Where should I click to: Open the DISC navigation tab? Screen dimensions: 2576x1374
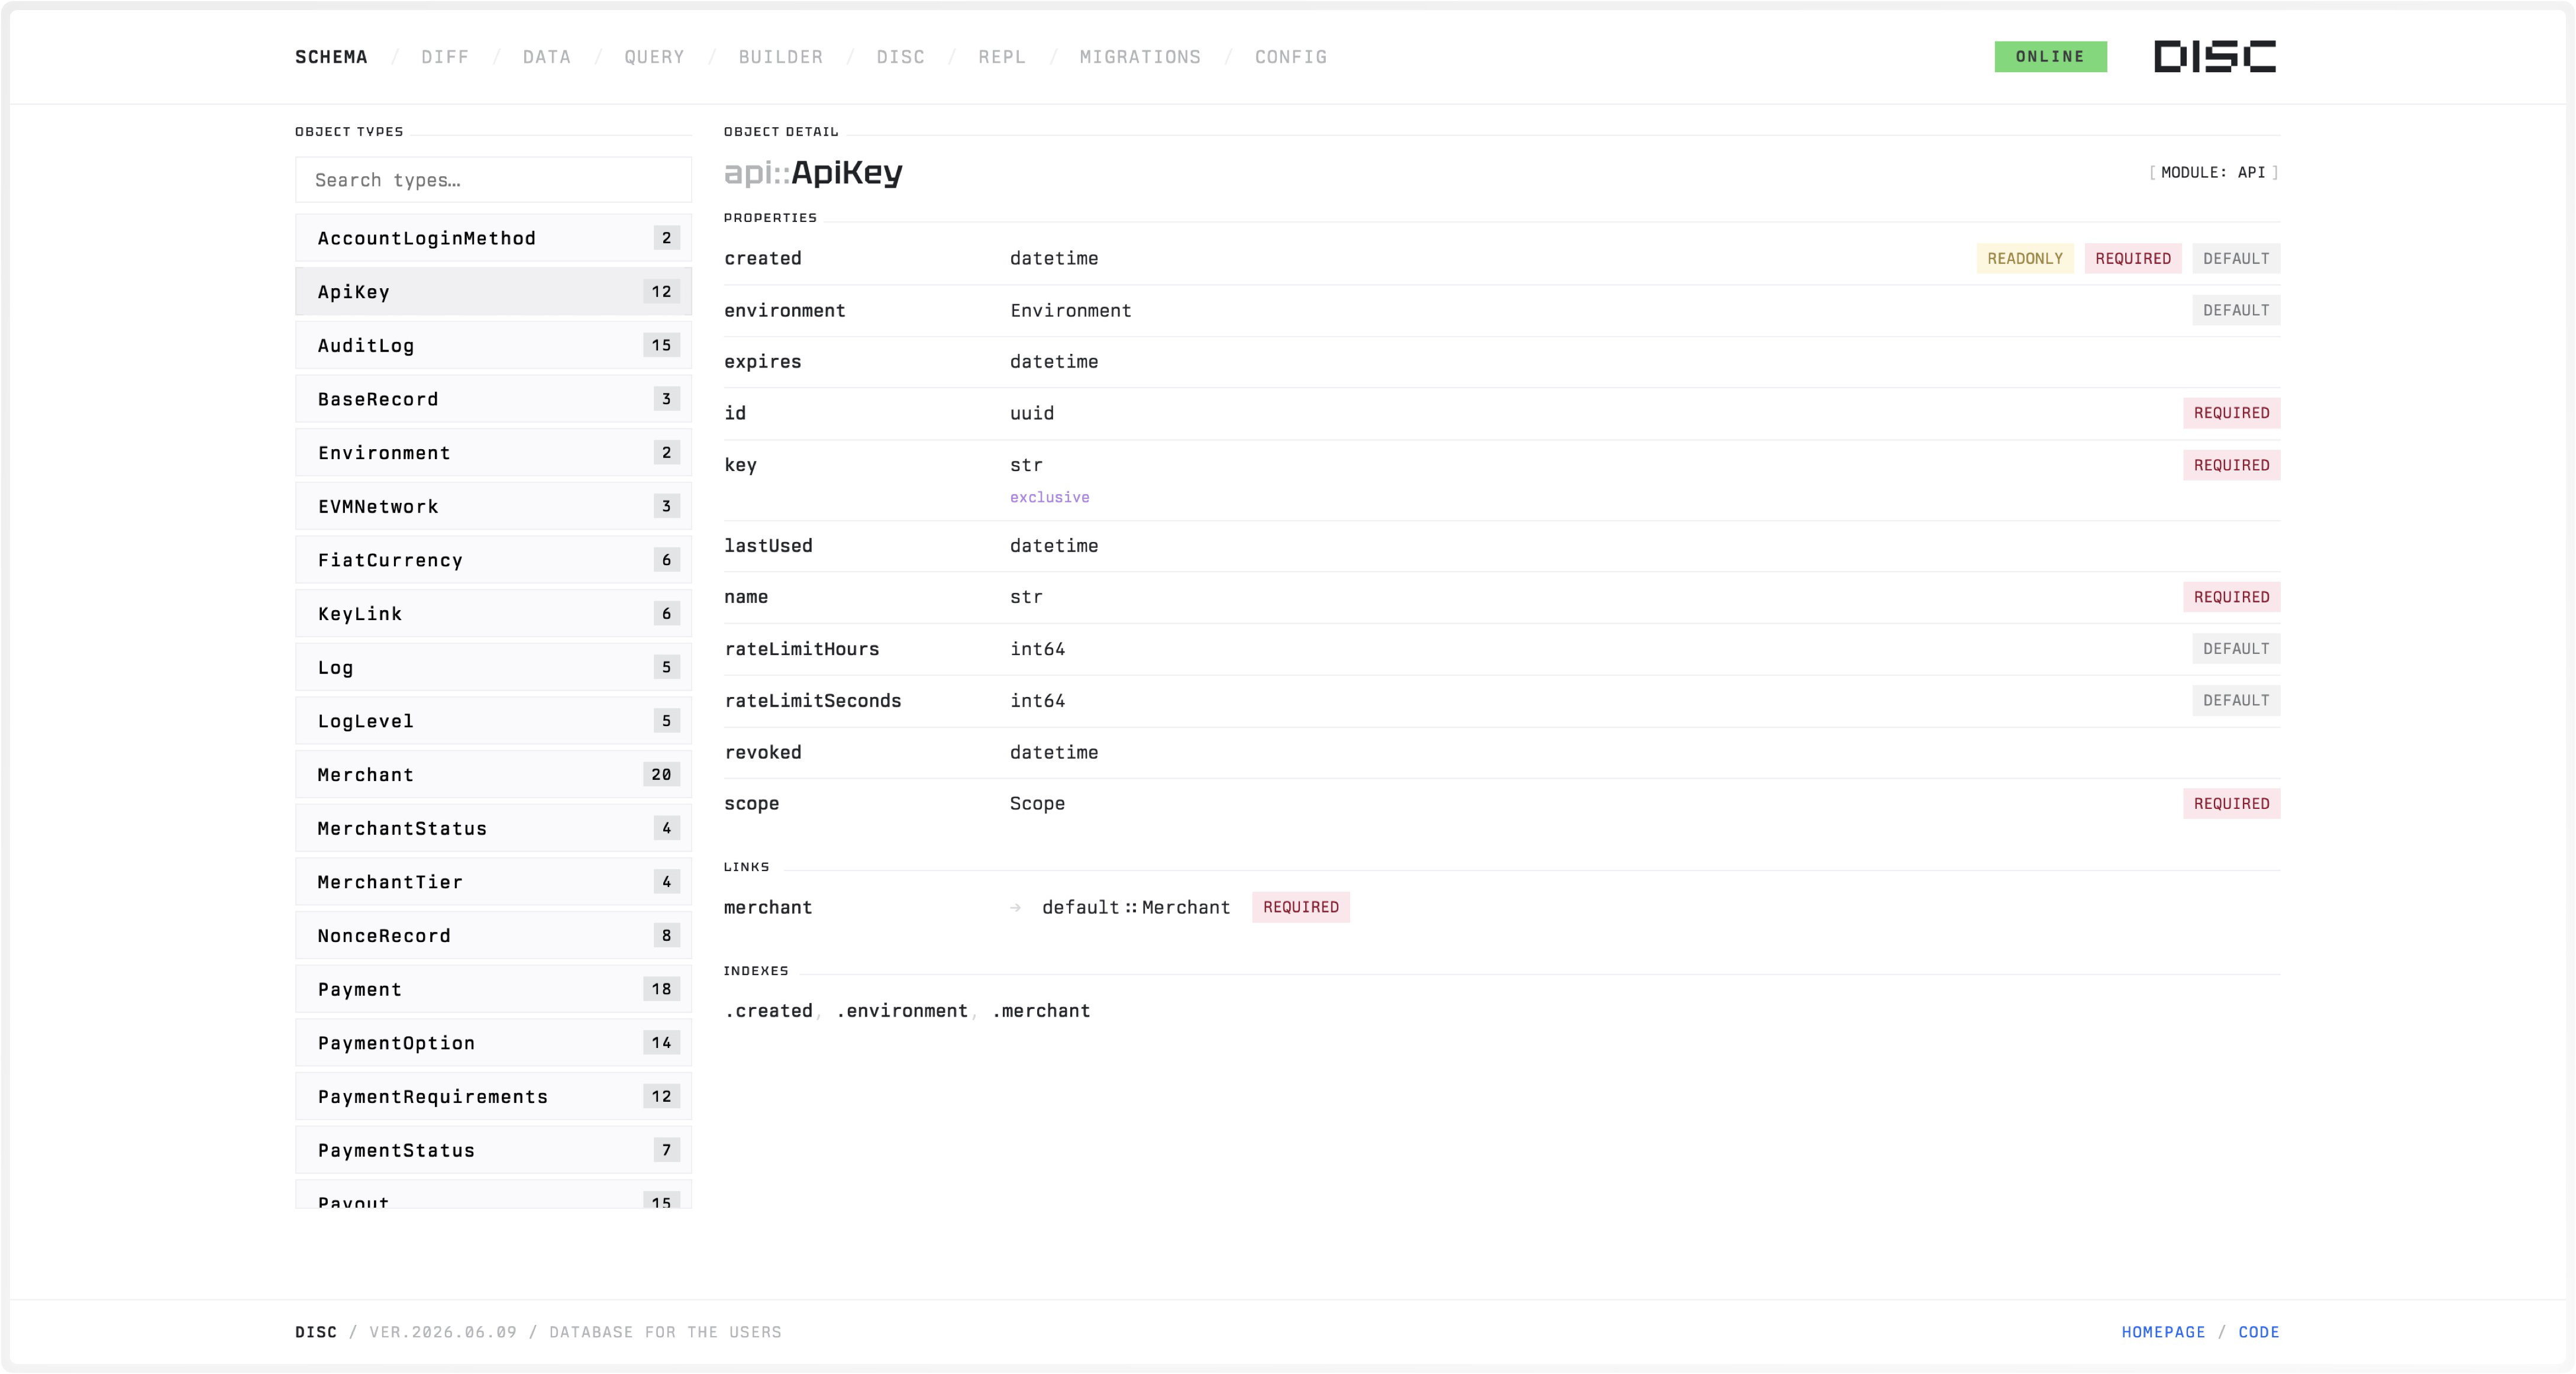click(901, 57)
